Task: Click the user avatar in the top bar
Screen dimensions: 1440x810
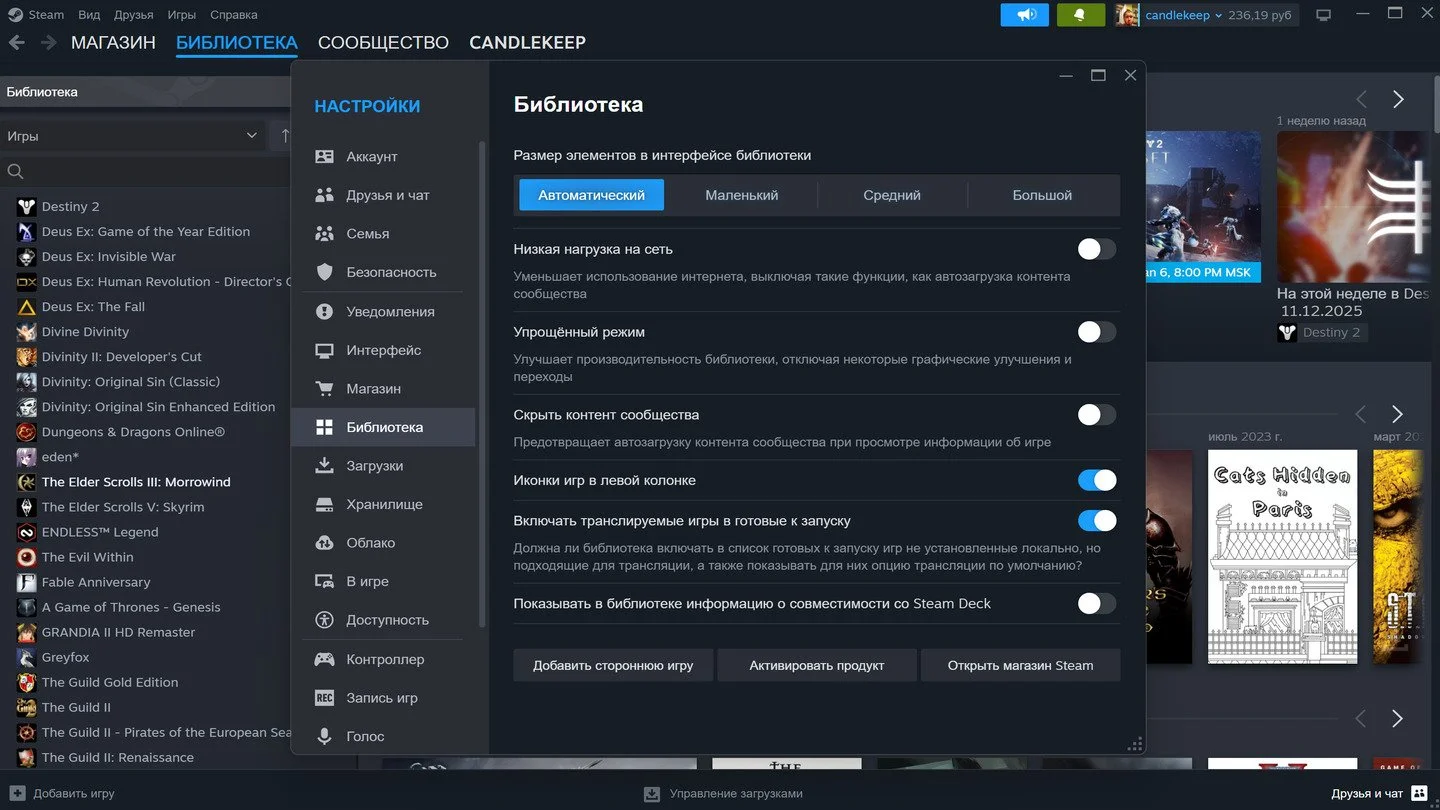Action: tap(1127, 15)
